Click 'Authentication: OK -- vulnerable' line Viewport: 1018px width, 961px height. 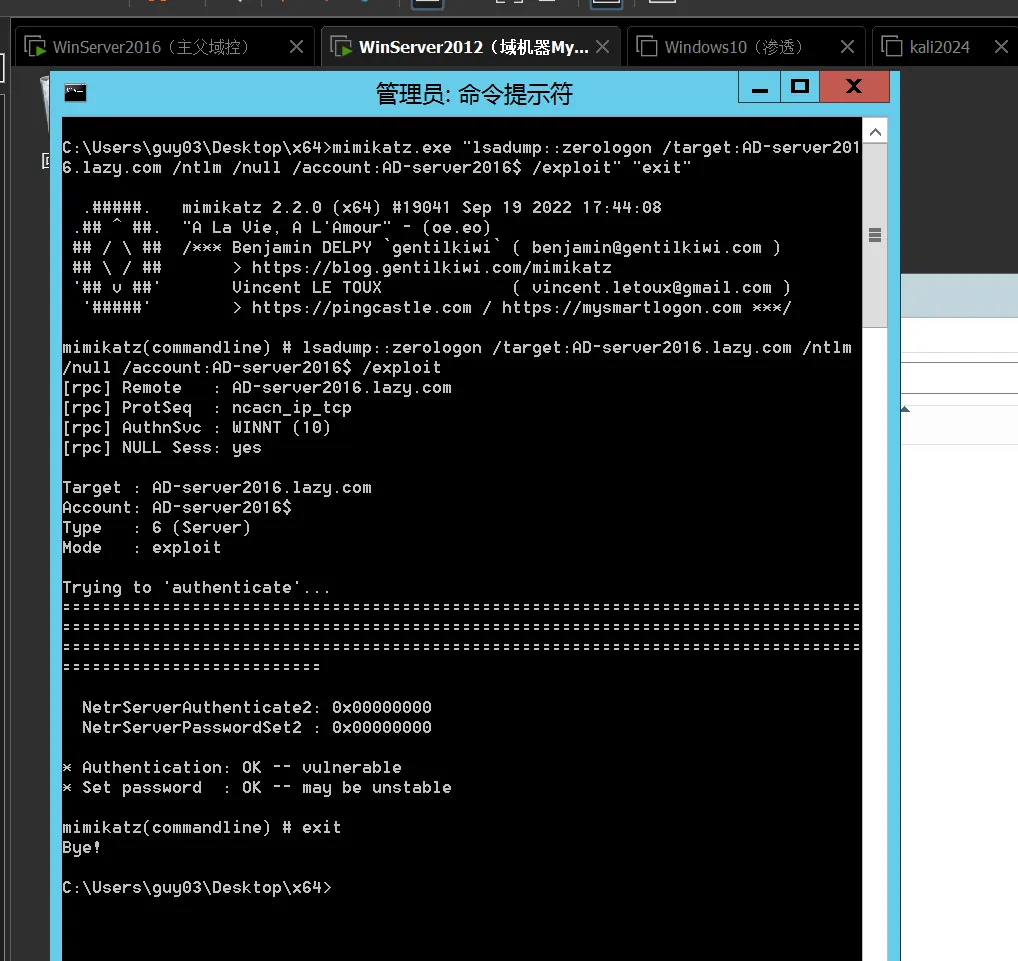pos(232,768)
